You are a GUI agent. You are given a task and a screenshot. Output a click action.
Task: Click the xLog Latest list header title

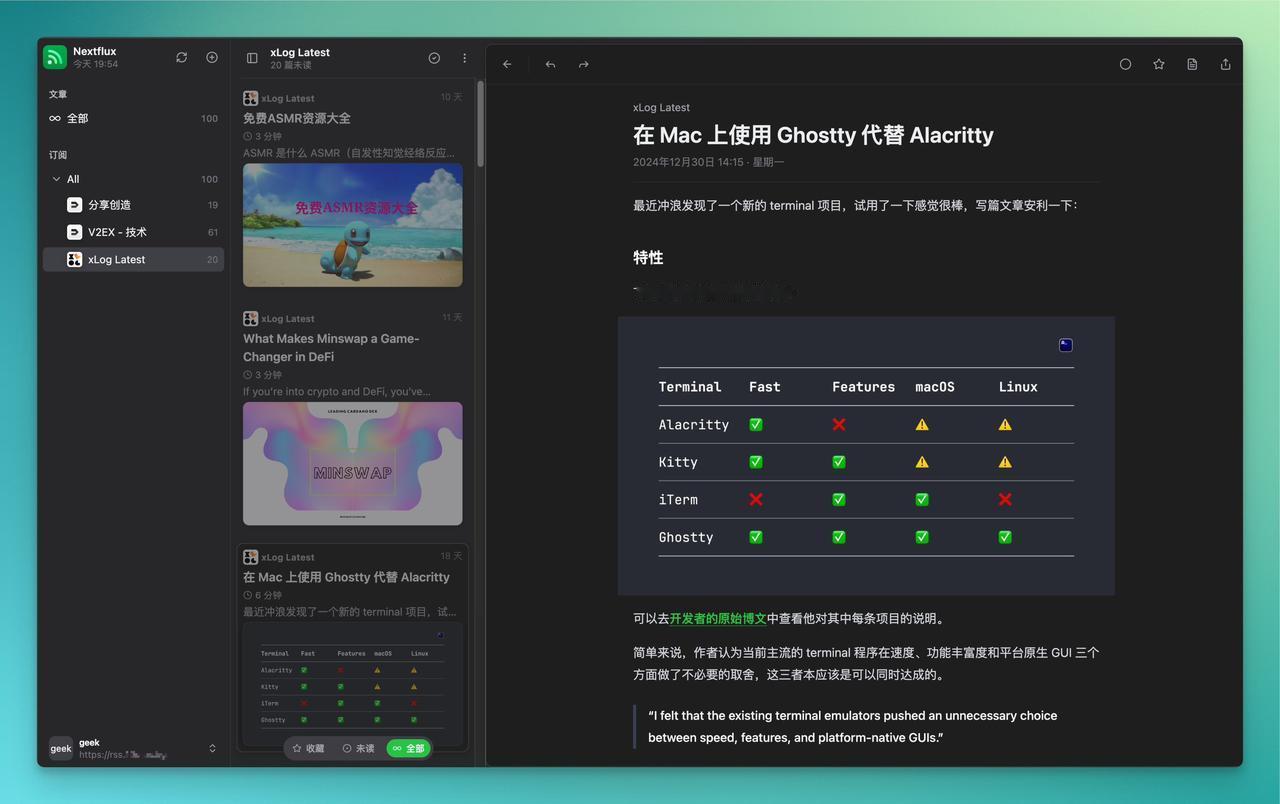[300, 52]
